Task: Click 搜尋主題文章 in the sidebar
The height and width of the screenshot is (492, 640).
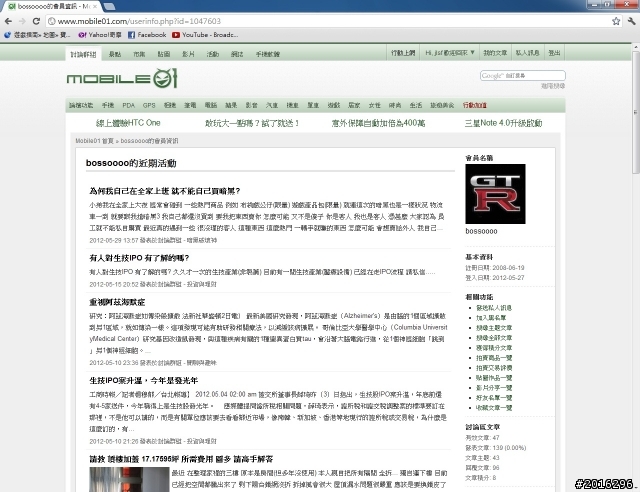Action: pyautogui.click(x=494, y=328)
